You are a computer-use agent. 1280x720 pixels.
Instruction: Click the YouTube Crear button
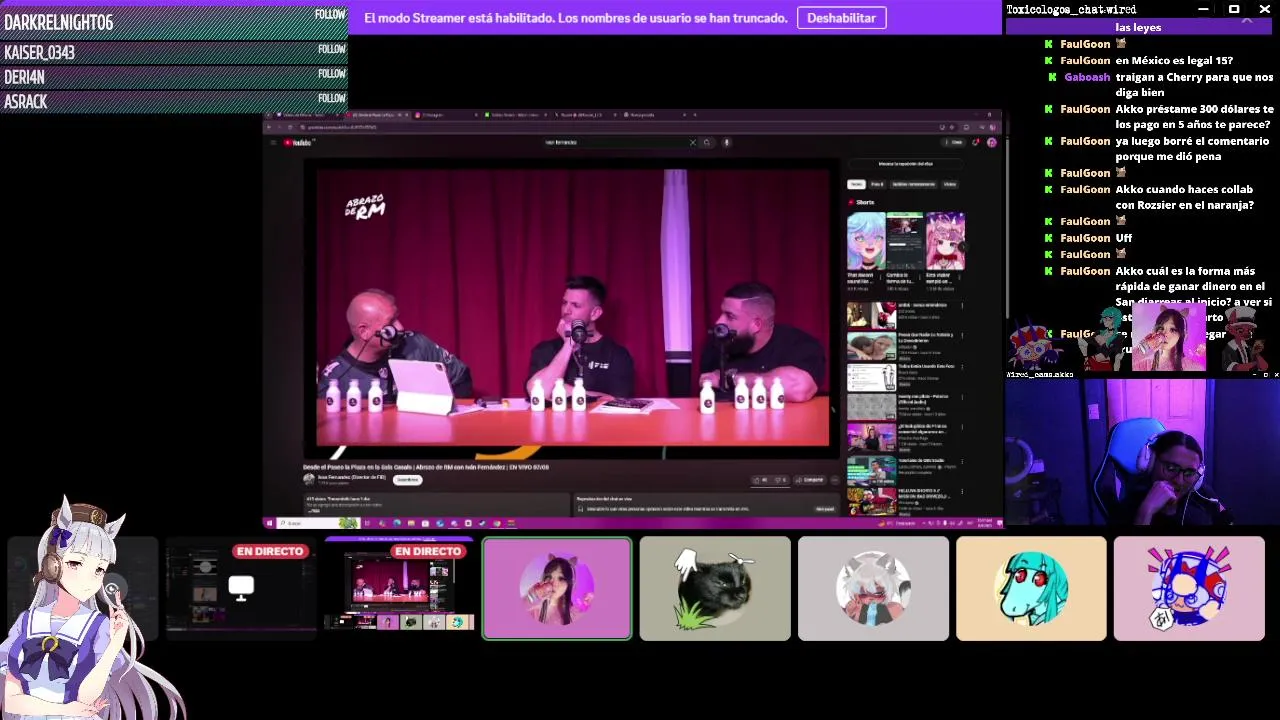pyautogui.click(x=955, y=142)
